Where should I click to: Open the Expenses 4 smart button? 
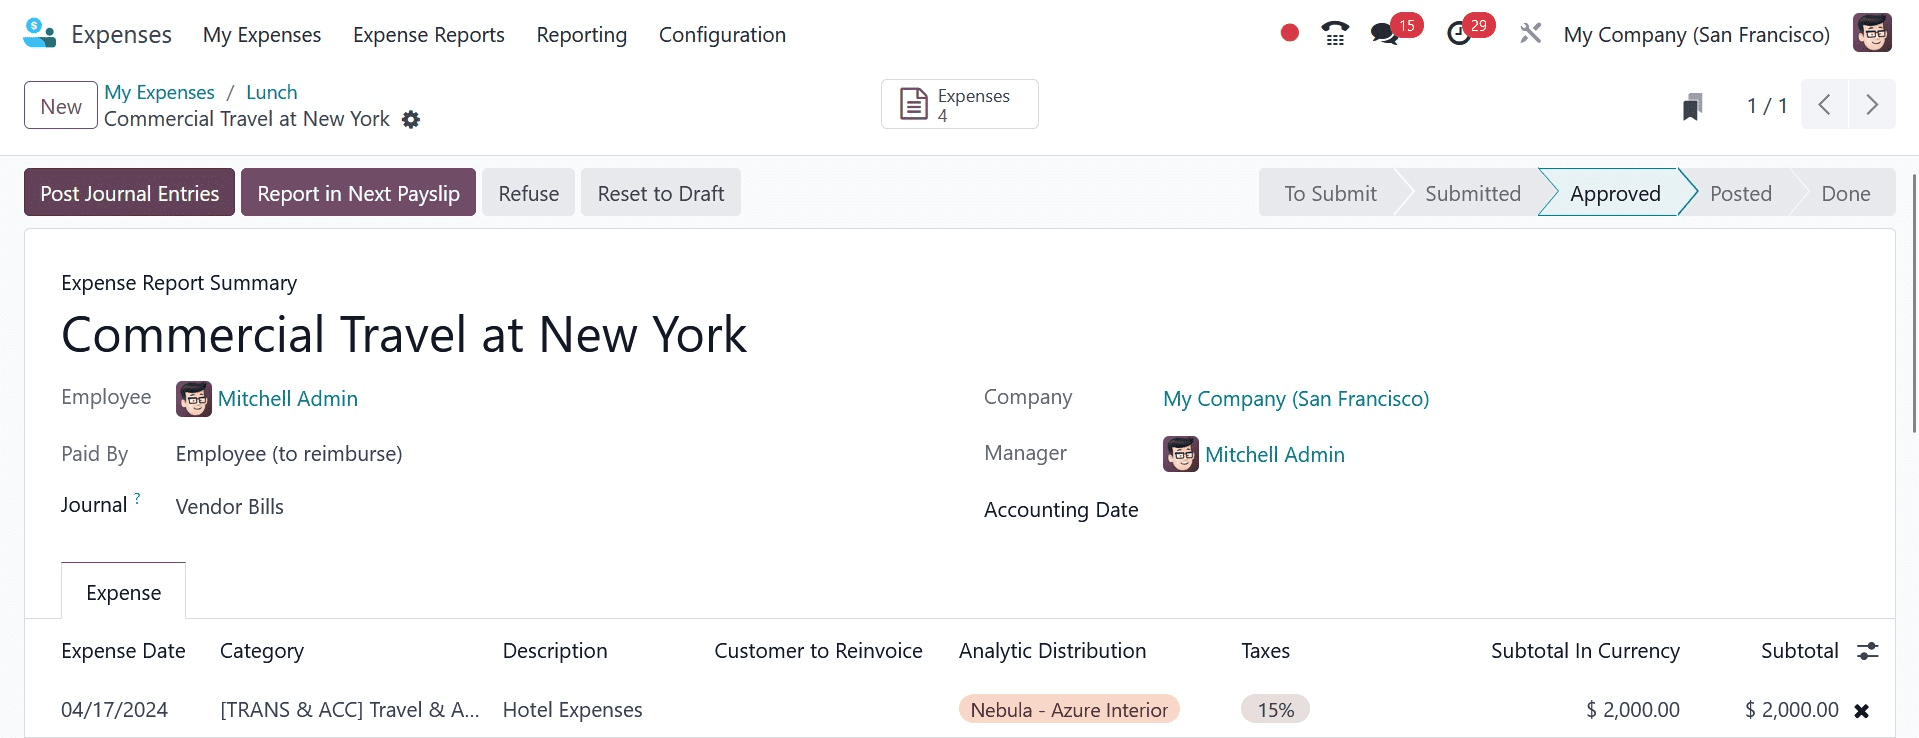959,104
